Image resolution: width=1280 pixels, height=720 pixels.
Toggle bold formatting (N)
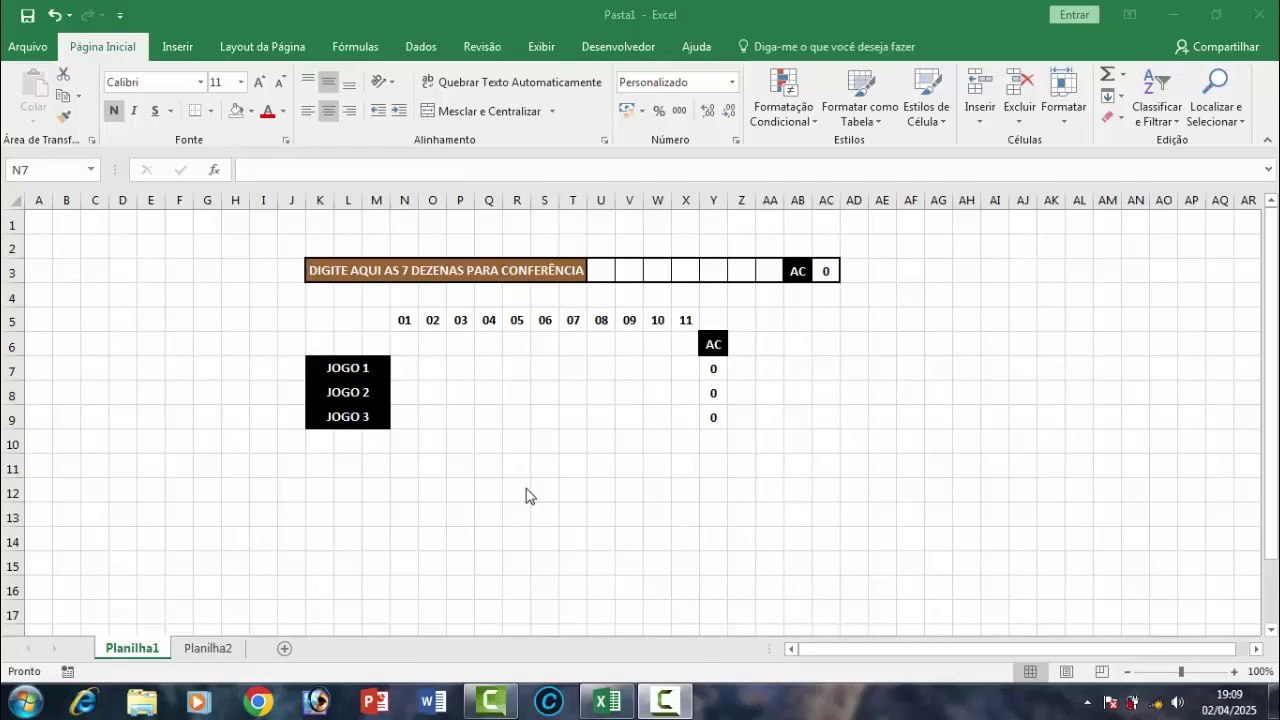[x=114, y=111]
